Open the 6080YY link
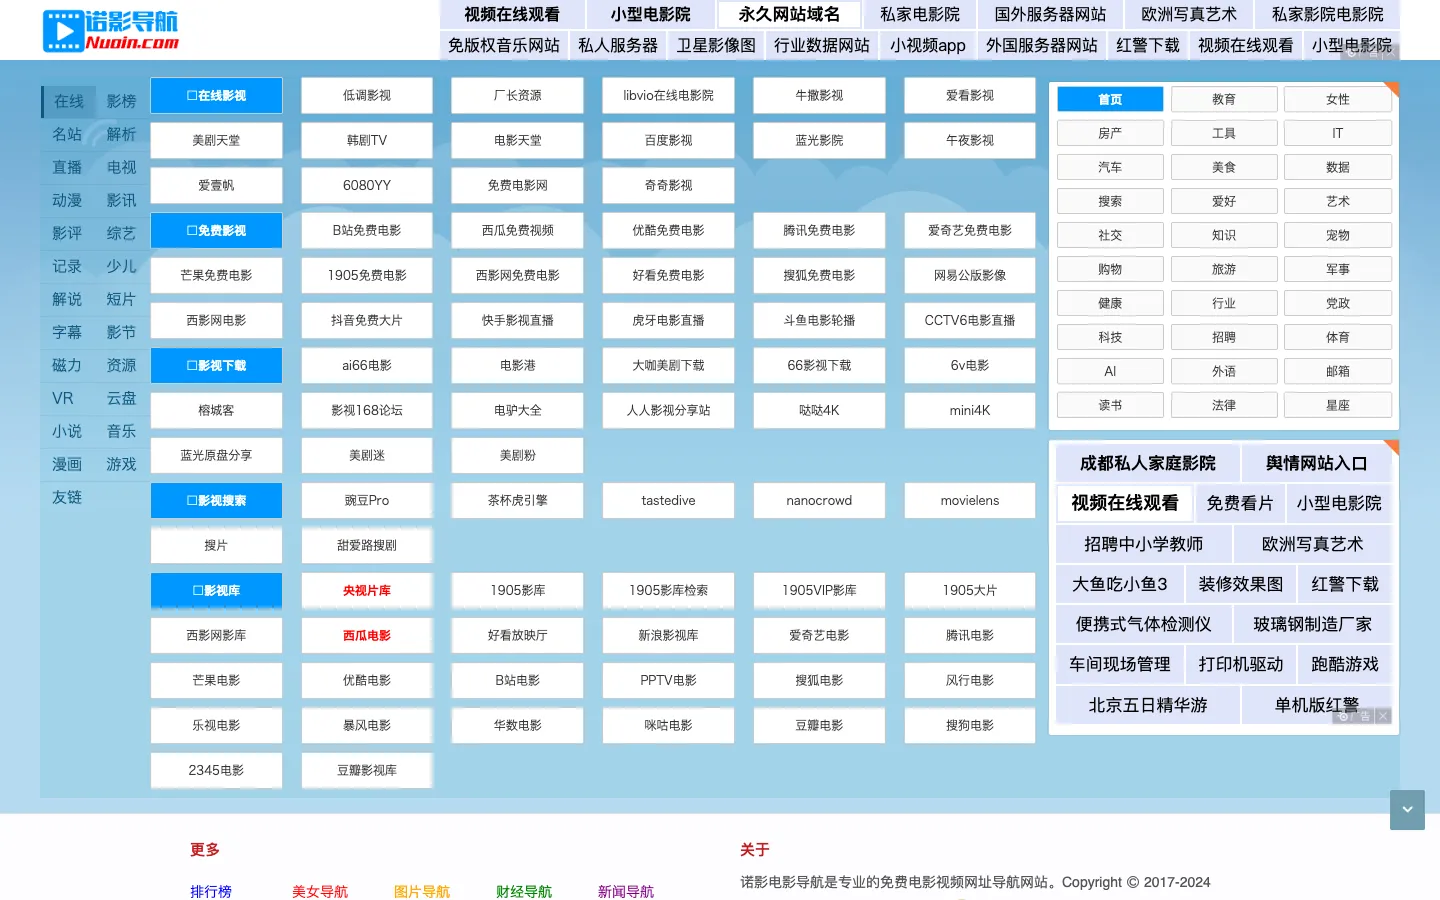 tap(367, 186)
